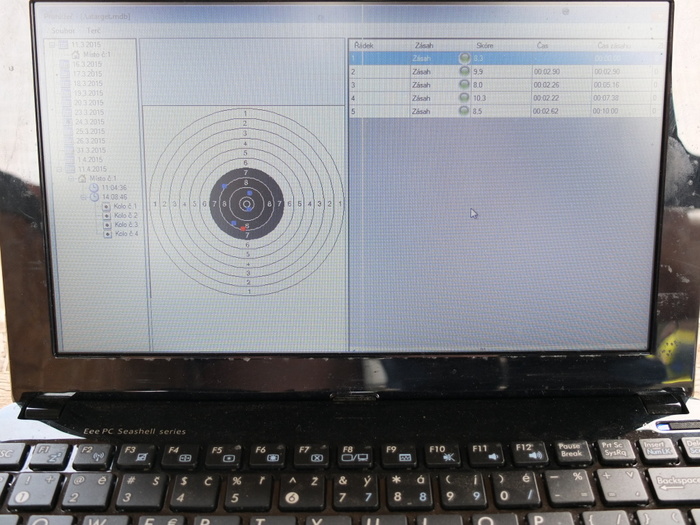Viewport: 700px width, 525px height.
Task: Collapse the 11.3.2015 tree node
Action: point(51,46)
